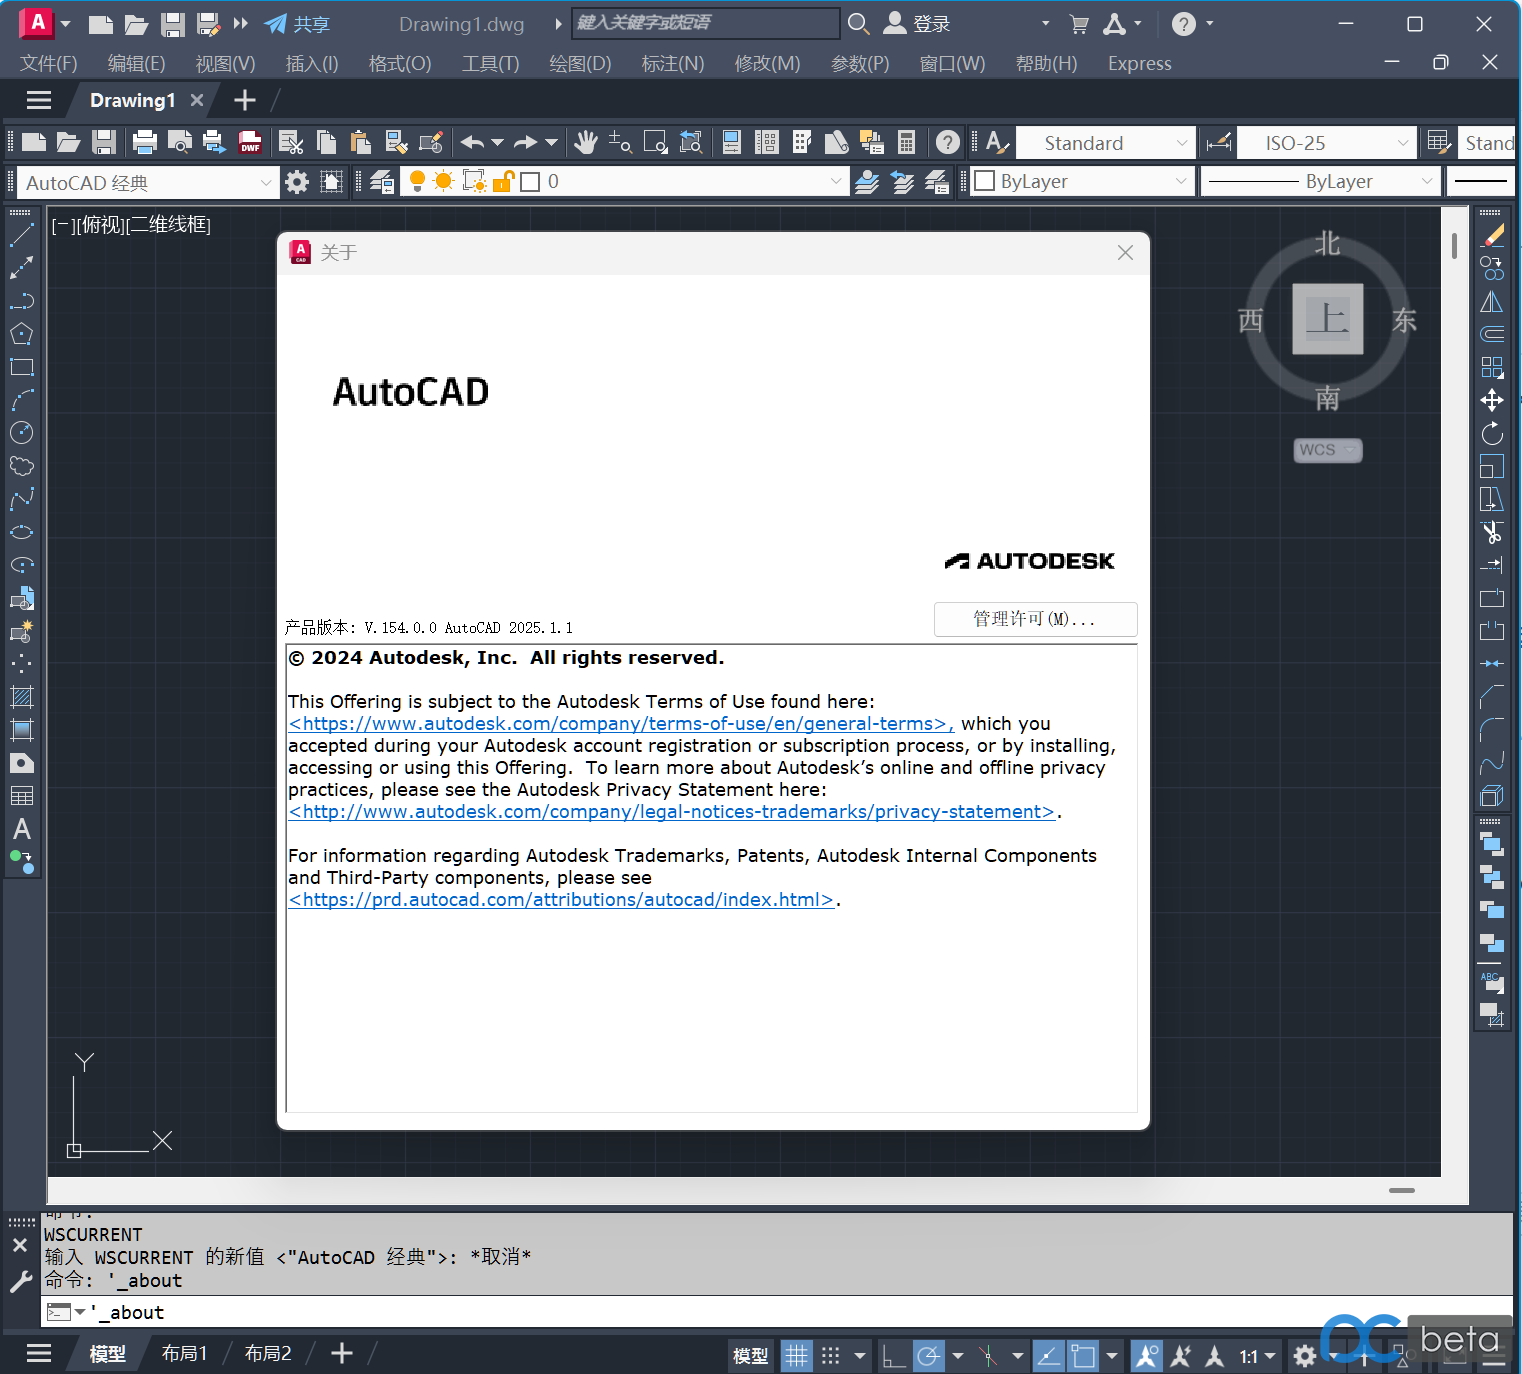
Task: Select the Ellipse drawing tool
Action: (22, 532)
